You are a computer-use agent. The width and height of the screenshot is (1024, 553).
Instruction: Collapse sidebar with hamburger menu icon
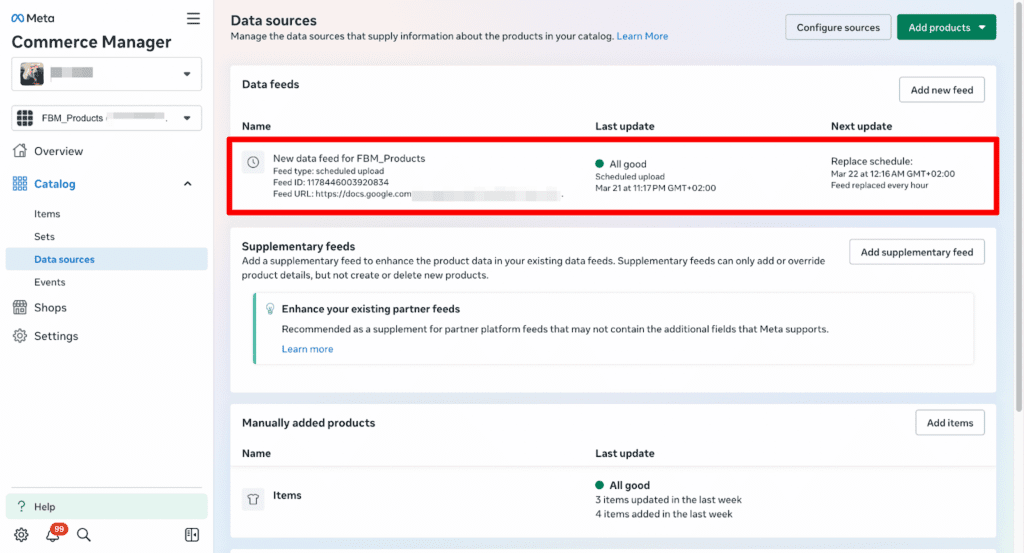[x=193, y=18]
